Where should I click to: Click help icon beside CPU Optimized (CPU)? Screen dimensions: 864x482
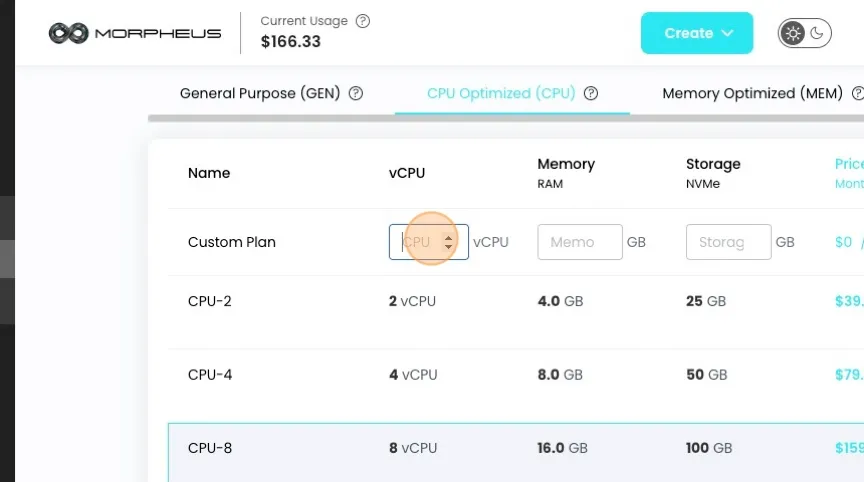tap(591, 93)
